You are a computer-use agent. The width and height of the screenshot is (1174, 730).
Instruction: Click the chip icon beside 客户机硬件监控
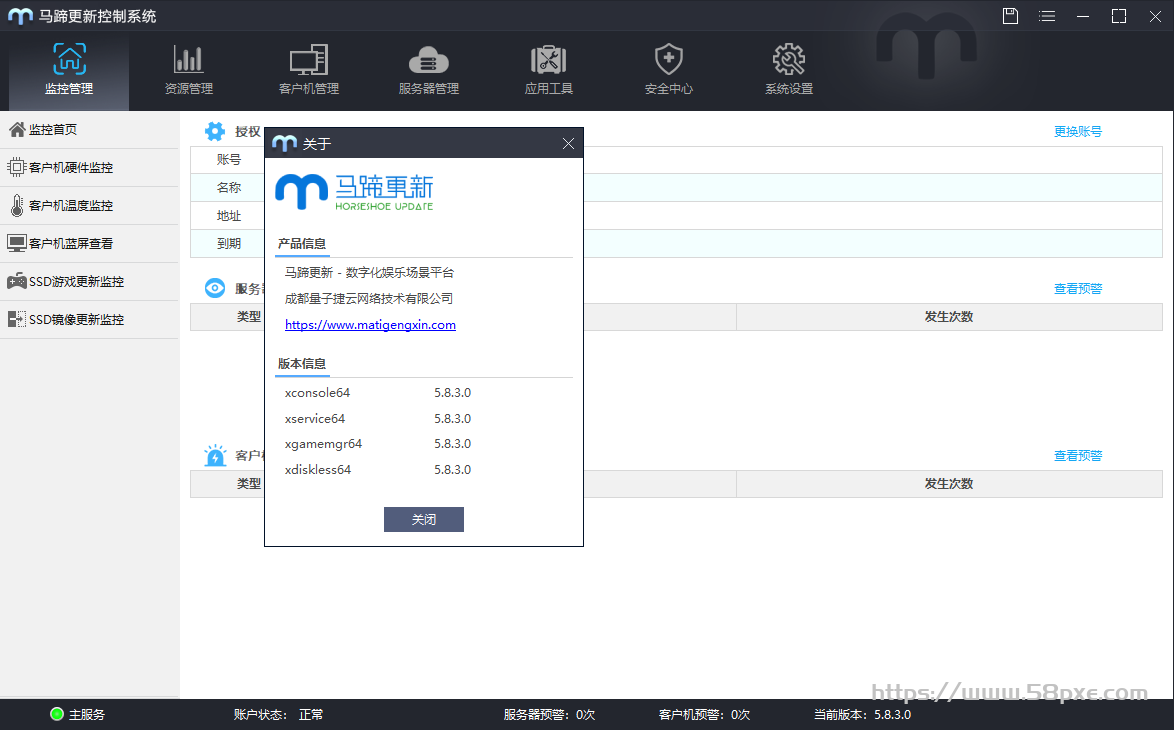tap(16, 167)
